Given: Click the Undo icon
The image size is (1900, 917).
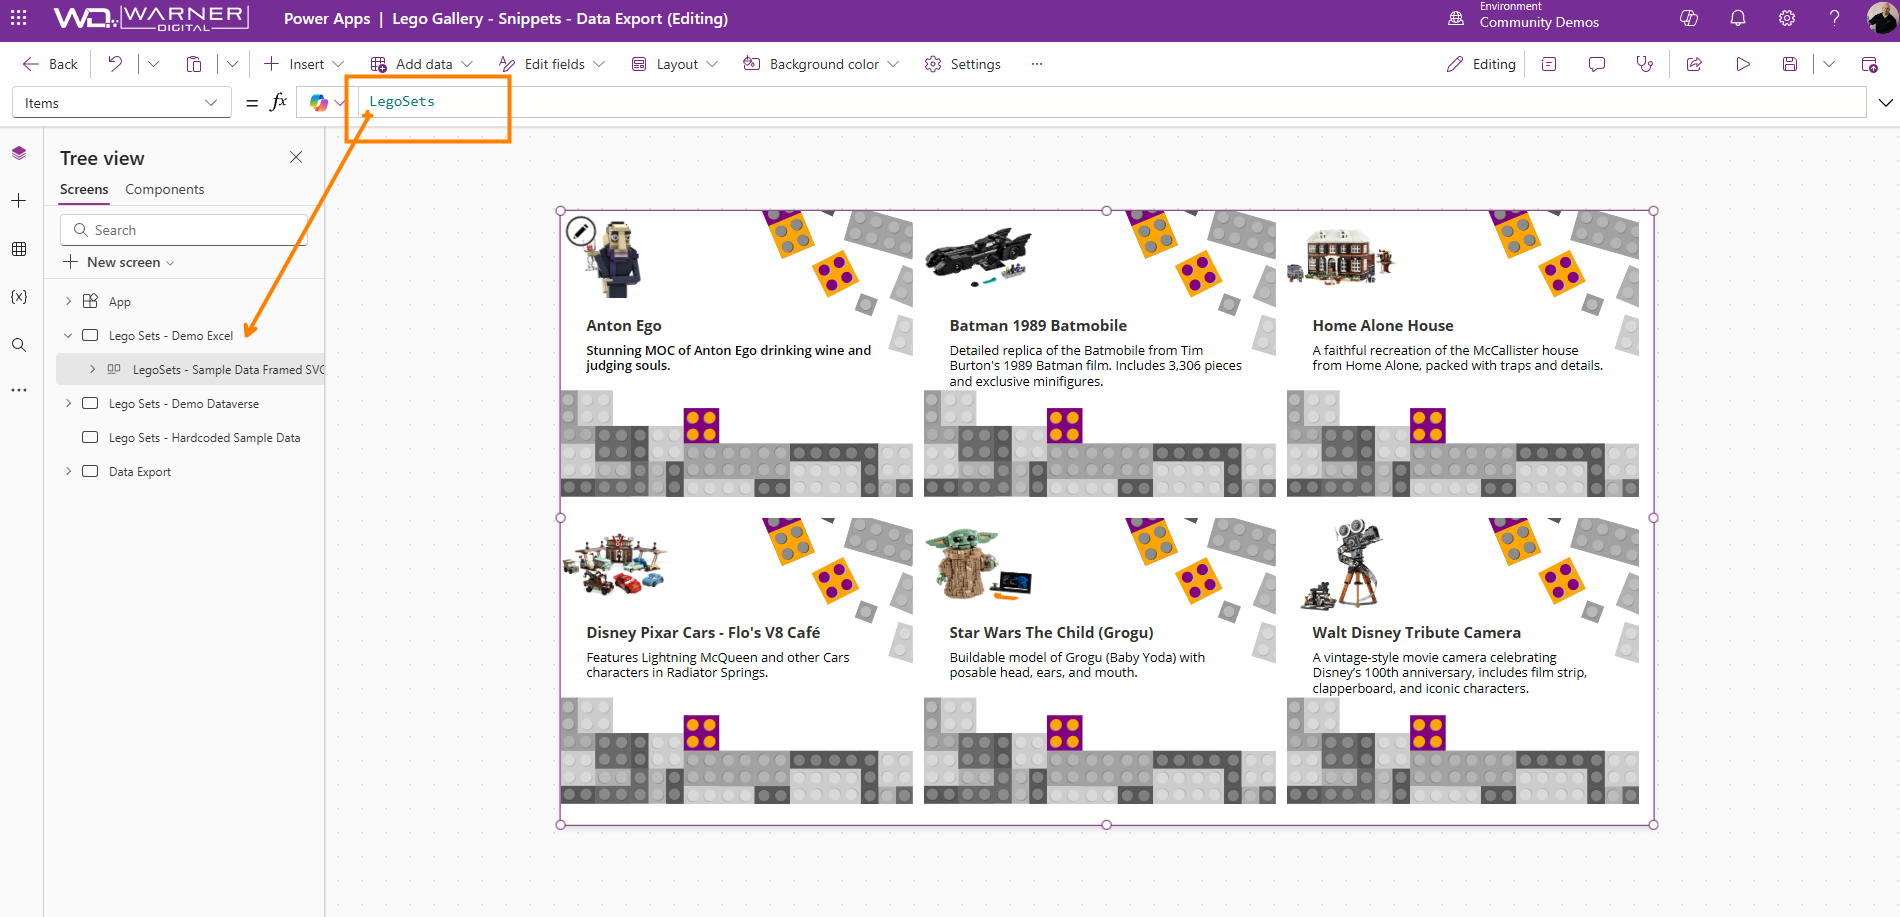Looking at the screenshot, I should (115, 64).
